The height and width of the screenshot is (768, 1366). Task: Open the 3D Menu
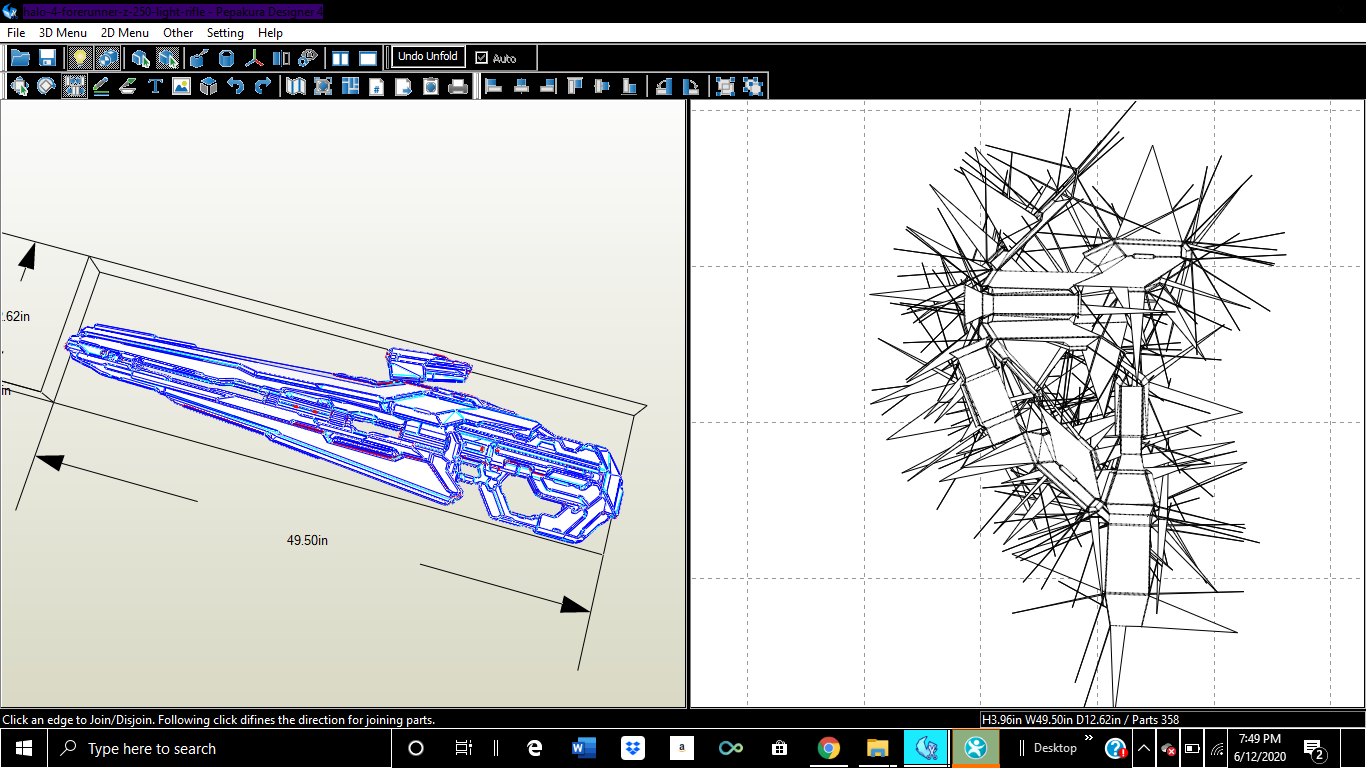click(x=63, y=33)
